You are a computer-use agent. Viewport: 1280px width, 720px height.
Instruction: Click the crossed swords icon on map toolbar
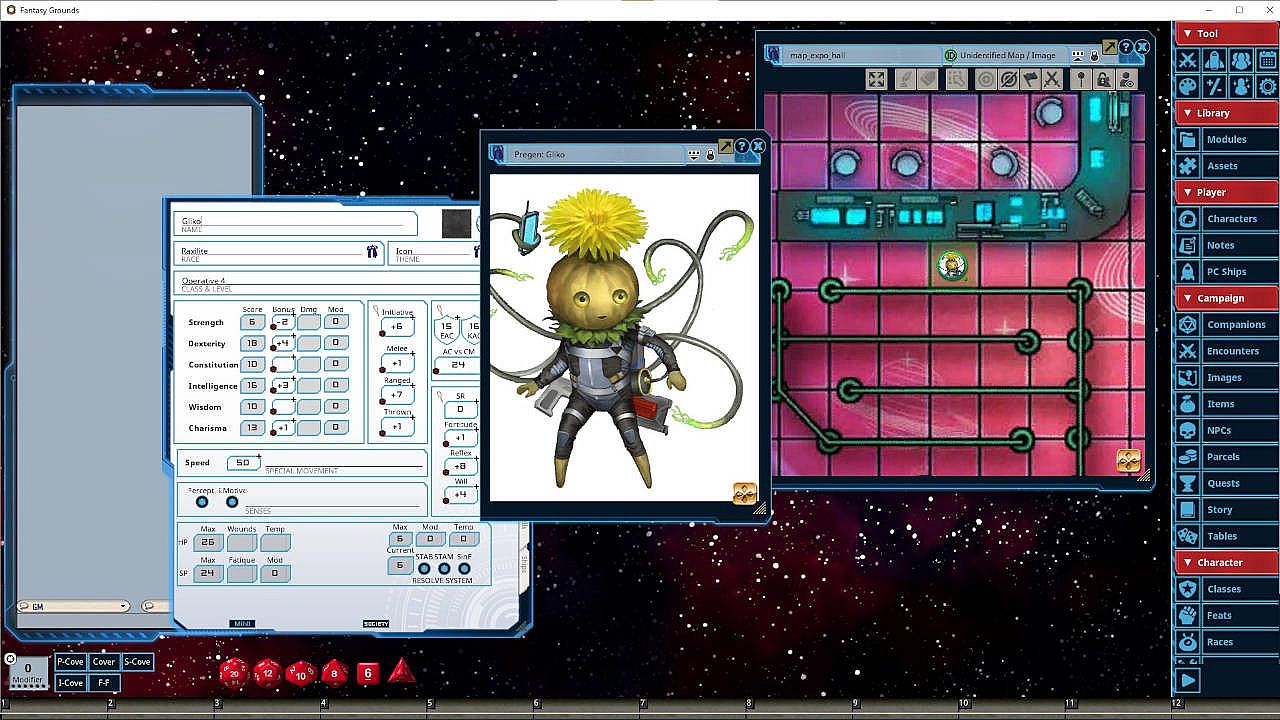click(x=1052, y=80)
